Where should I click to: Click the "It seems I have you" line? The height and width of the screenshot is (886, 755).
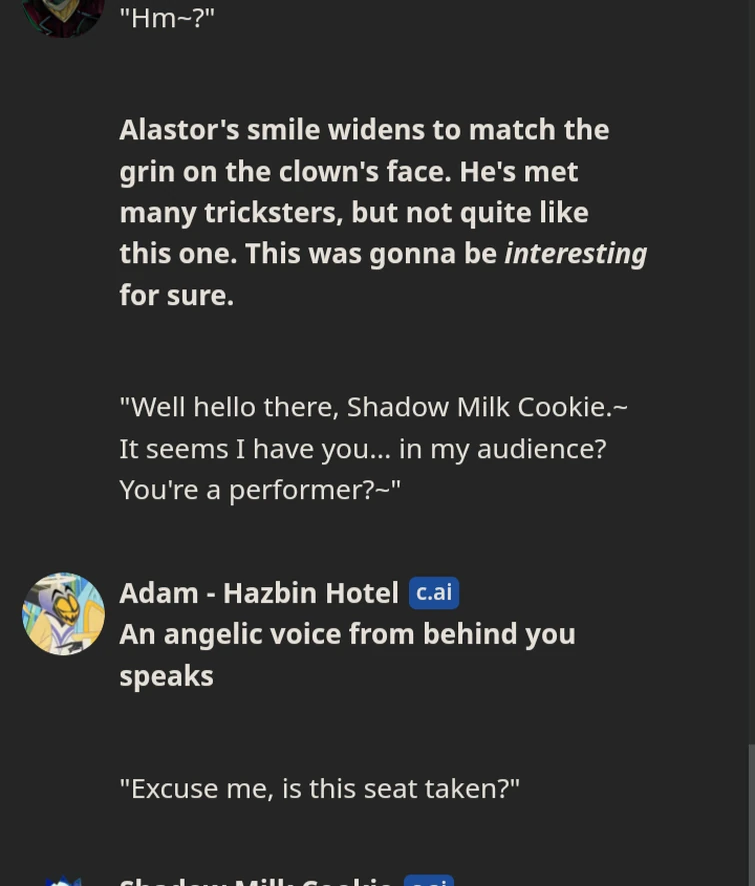tap(362, 448)
